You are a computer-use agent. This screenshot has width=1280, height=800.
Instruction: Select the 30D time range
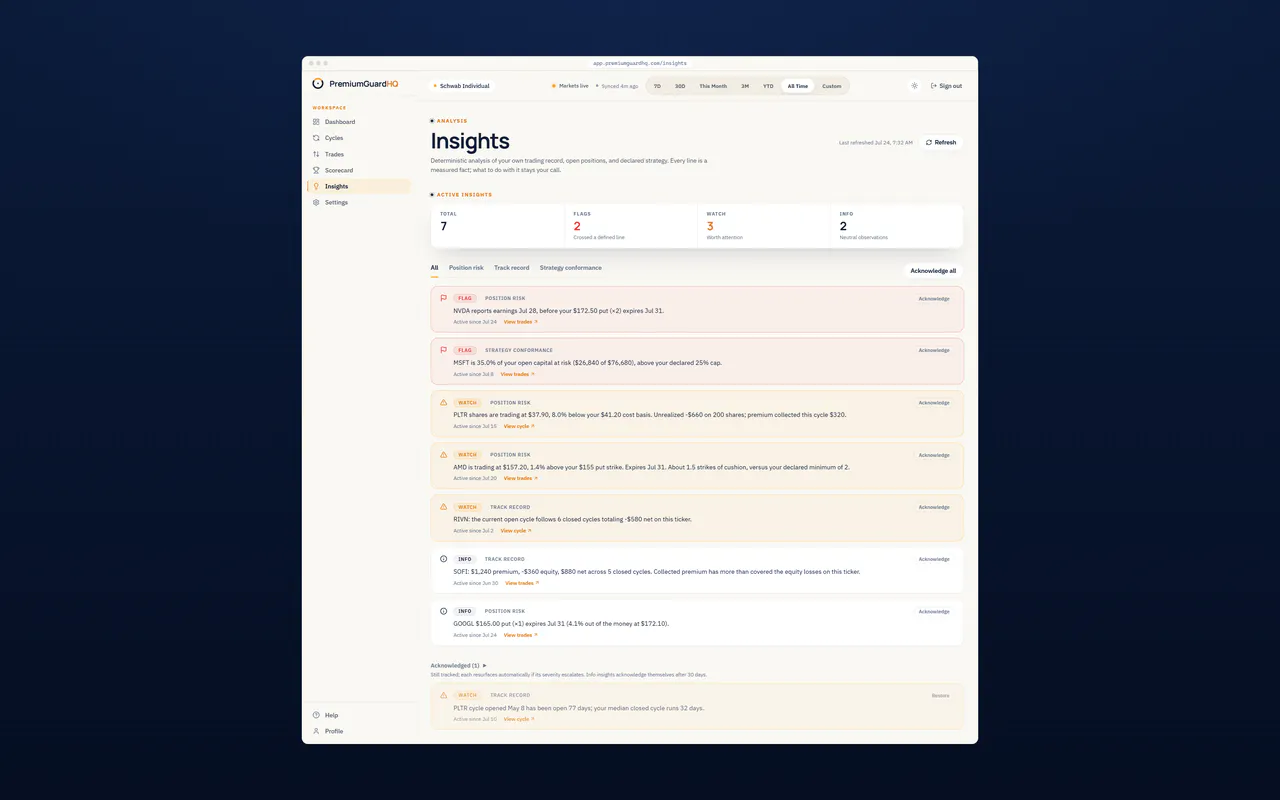pos(680,86)
